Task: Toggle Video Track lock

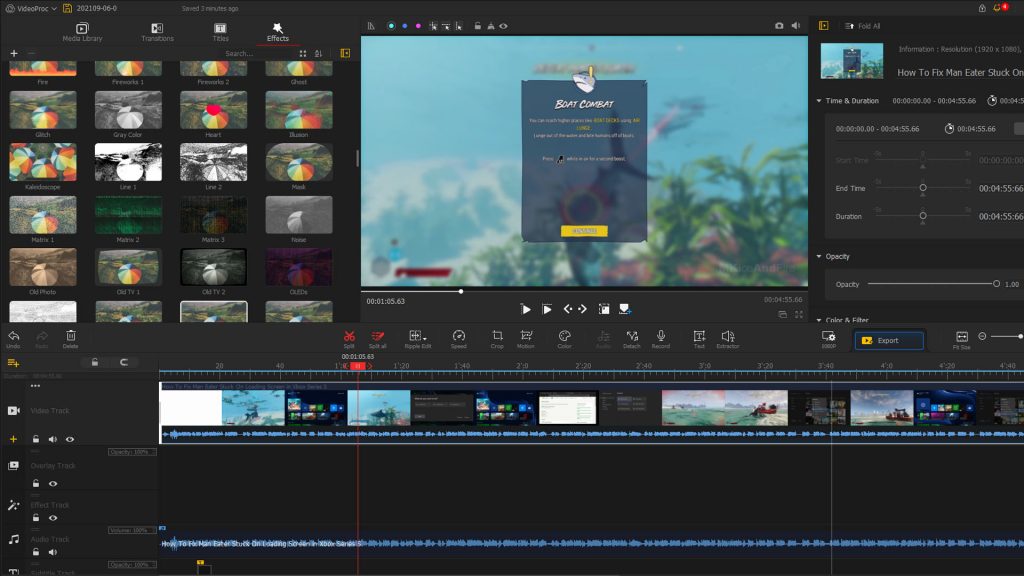Action: point(36,440)
